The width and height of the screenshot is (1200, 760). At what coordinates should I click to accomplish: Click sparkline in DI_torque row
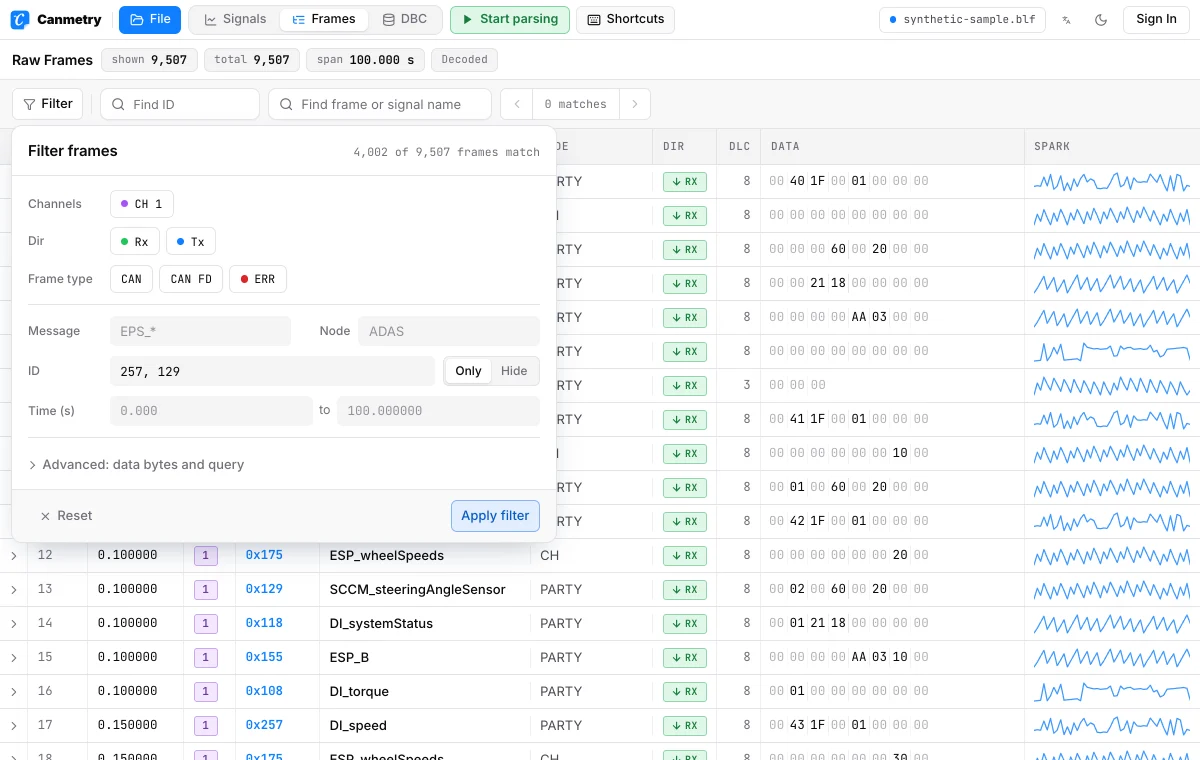pos(1112,692)
